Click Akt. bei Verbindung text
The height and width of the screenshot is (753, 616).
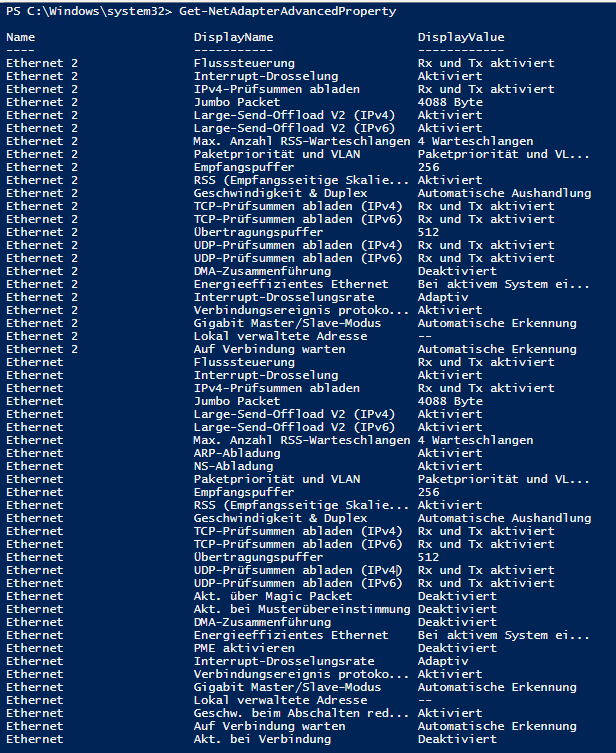coord(262,739)
